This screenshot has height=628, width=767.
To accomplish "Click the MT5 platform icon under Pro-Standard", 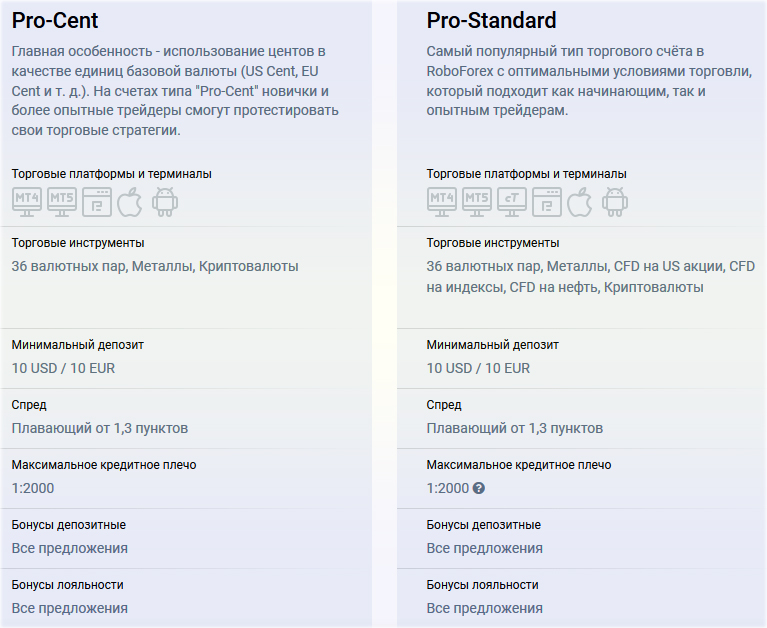I will tap(477, 200).
